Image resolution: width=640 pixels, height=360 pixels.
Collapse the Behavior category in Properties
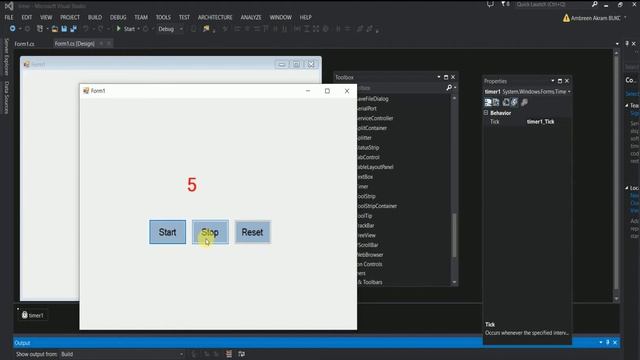click(x=486, y=113)
